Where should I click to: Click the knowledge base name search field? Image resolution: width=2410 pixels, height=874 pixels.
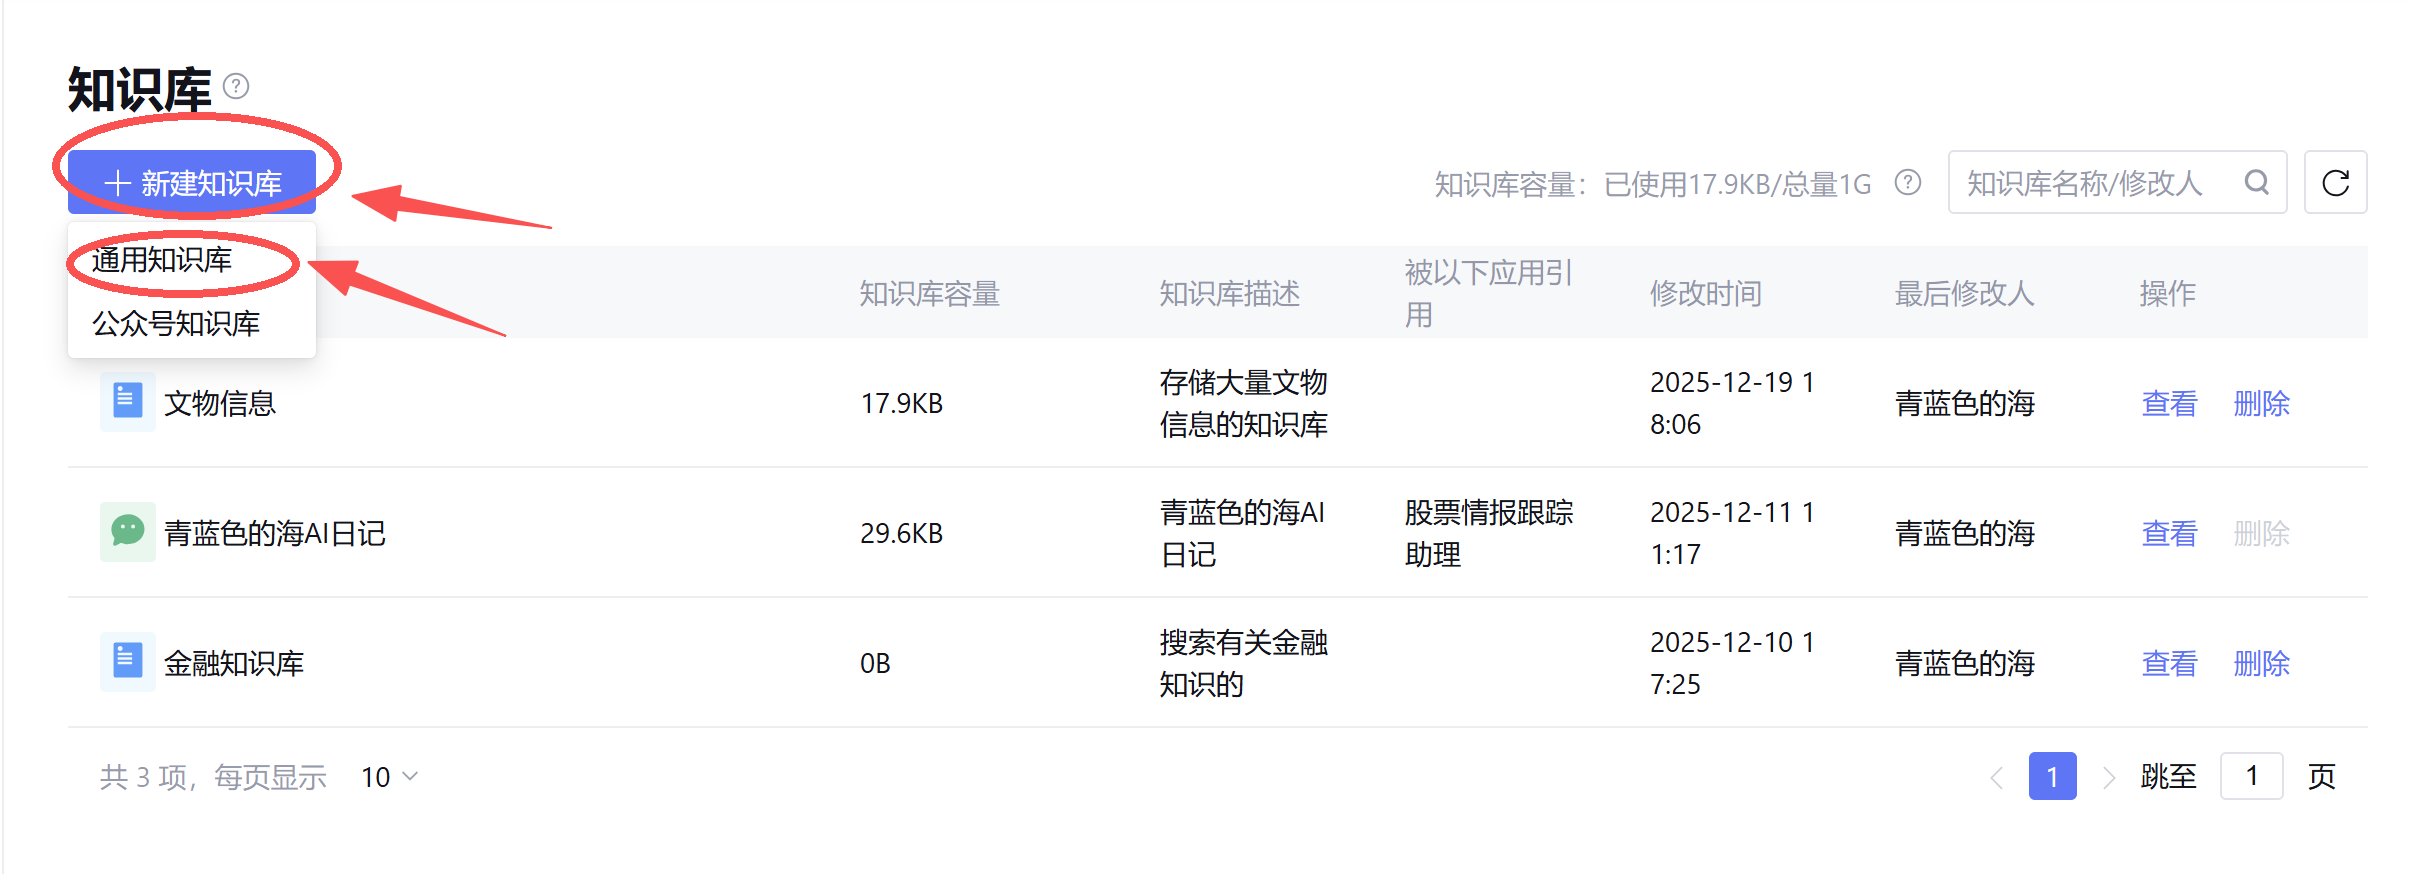click(x=2095, y=183)
